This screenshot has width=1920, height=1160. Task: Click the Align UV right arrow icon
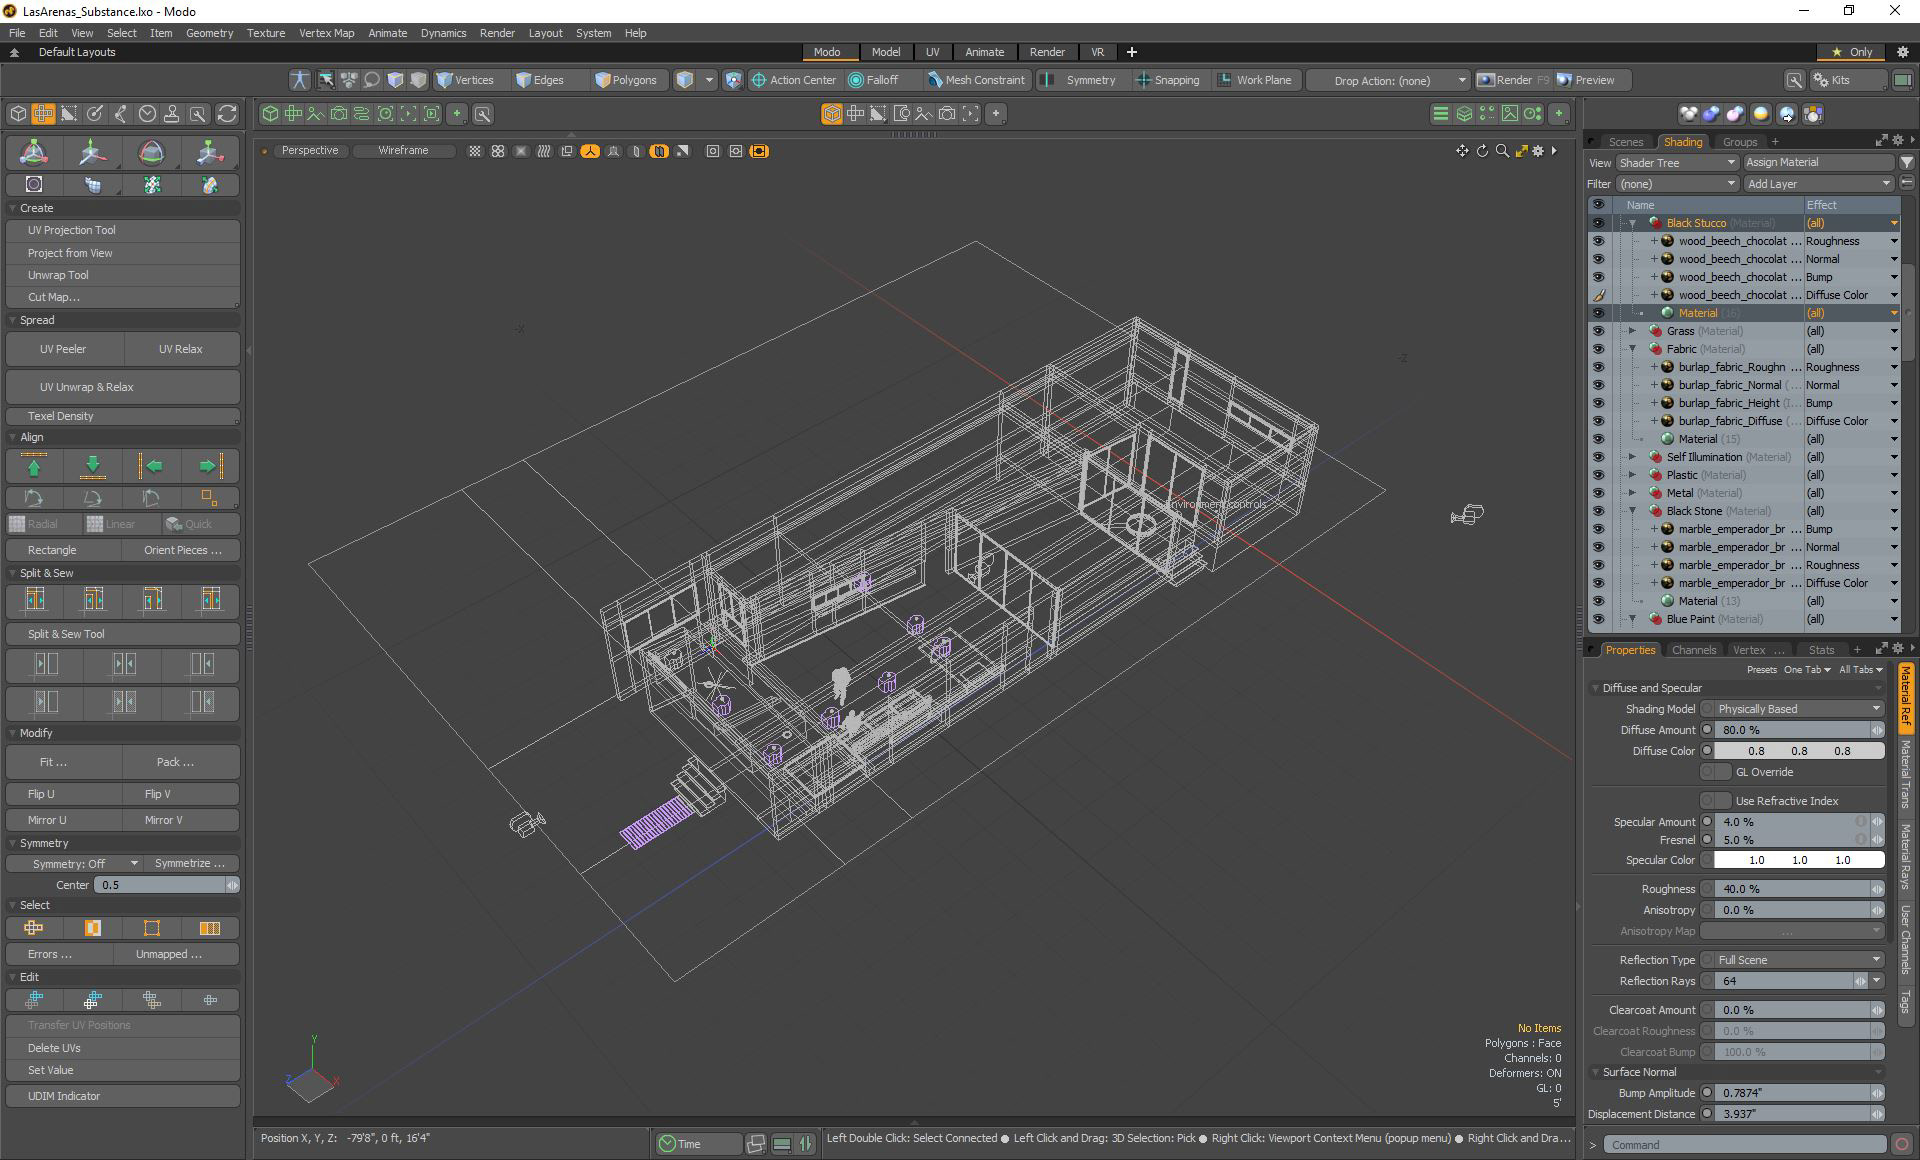pyautogui.click(x=209, y=466)
